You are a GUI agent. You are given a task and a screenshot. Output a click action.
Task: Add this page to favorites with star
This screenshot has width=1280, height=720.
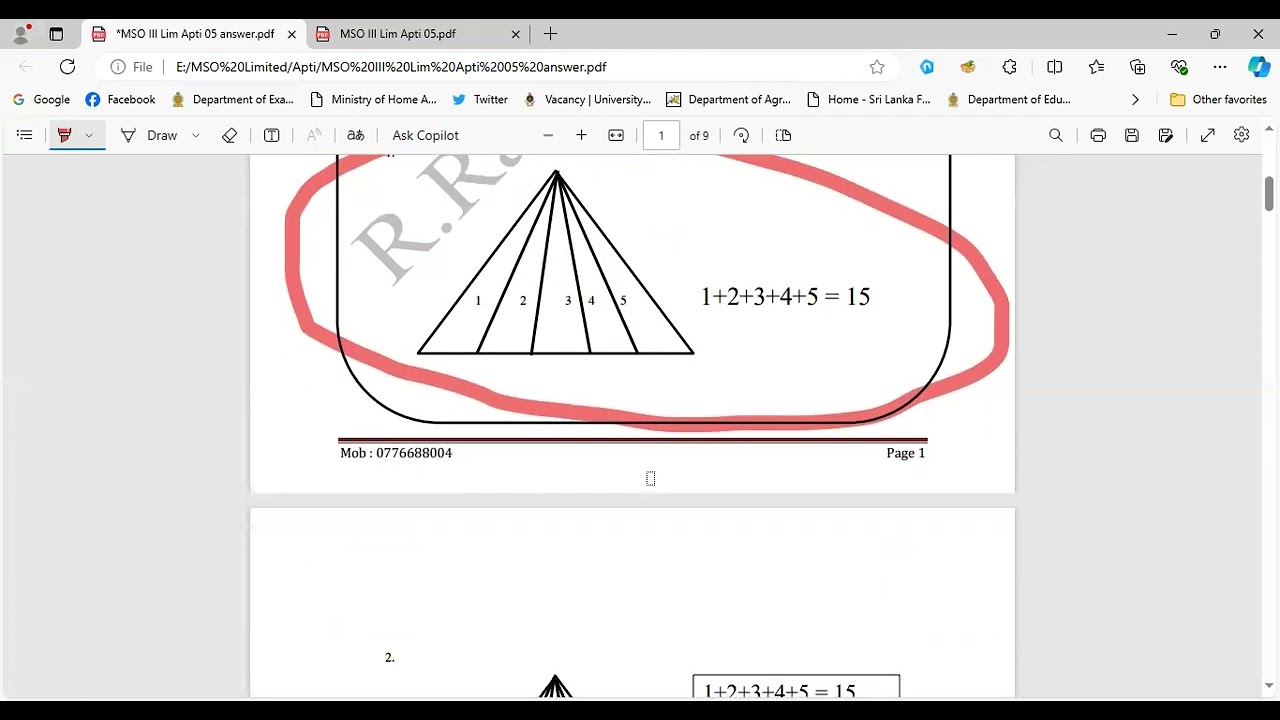click(877, 67)
